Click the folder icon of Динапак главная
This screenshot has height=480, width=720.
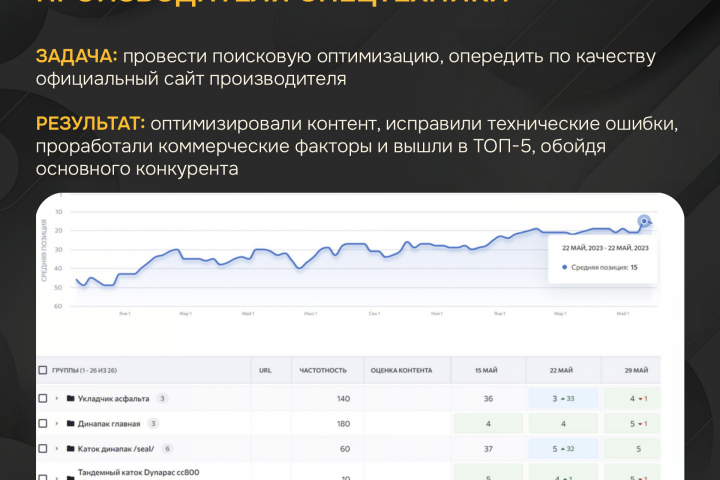[x=70, y=424]
